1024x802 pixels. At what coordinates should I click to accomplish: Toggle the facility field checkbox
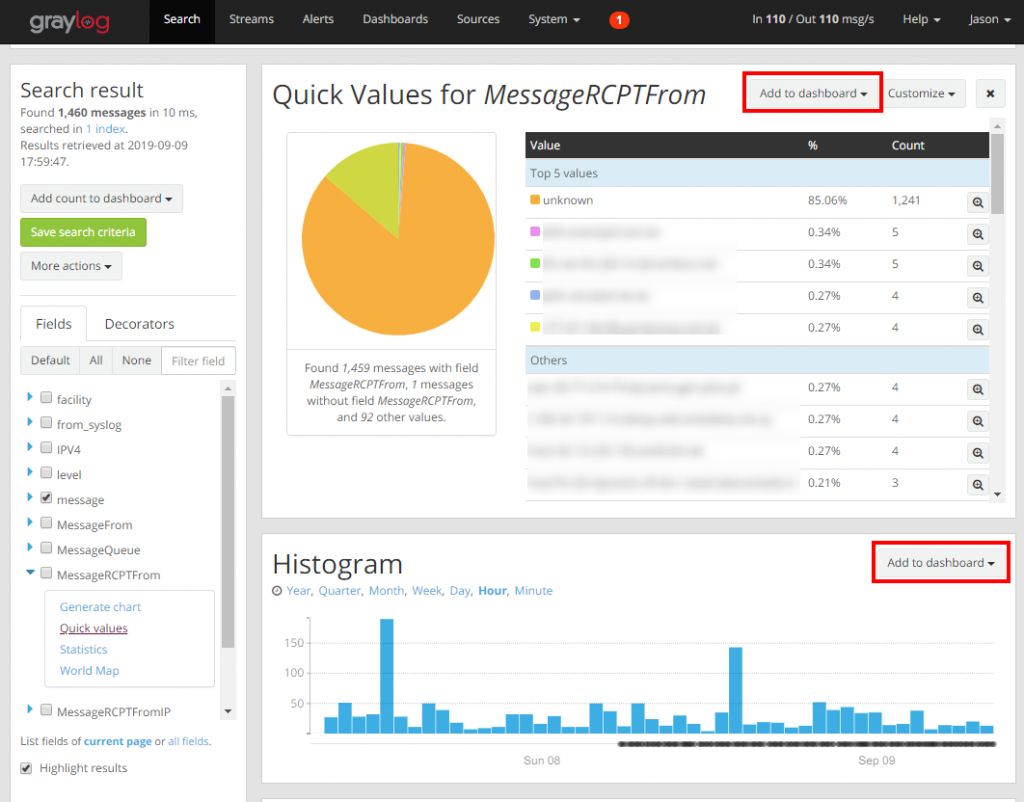pyautogui.click(x=46, y=397)
